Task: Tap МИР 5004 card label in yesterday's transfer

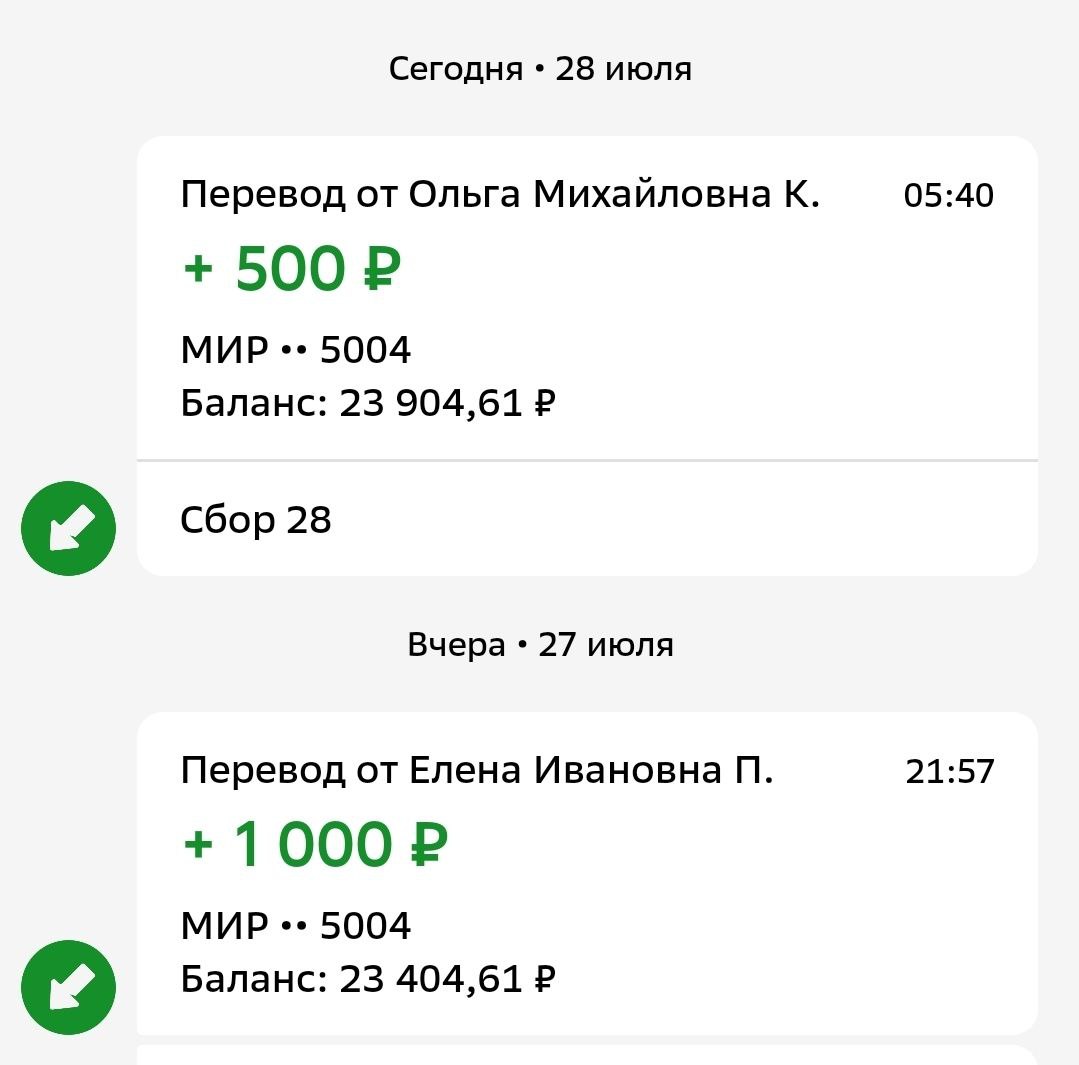Action: [x=295, y=925]
